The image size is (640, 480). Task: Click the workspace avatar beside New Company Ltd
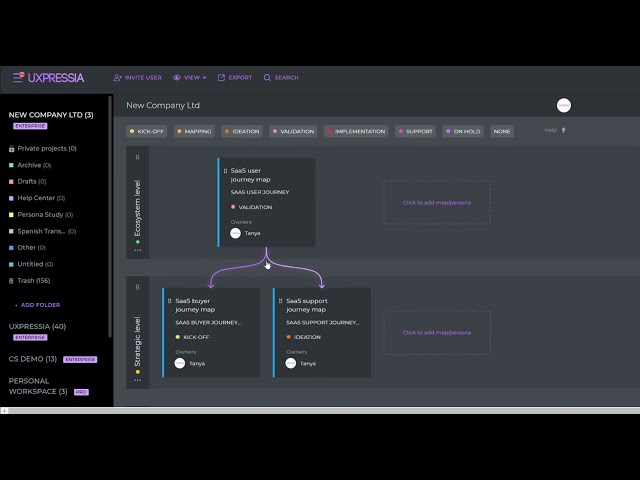(x=564, y=105)
